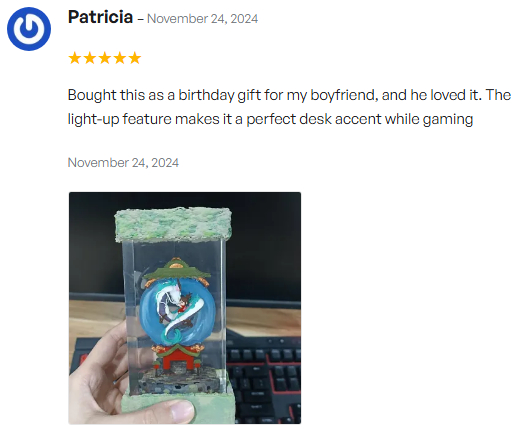Screen dimensions: 518x431
Task: Click the word 'boyfriend' in the review
Action: click(344, 95)
